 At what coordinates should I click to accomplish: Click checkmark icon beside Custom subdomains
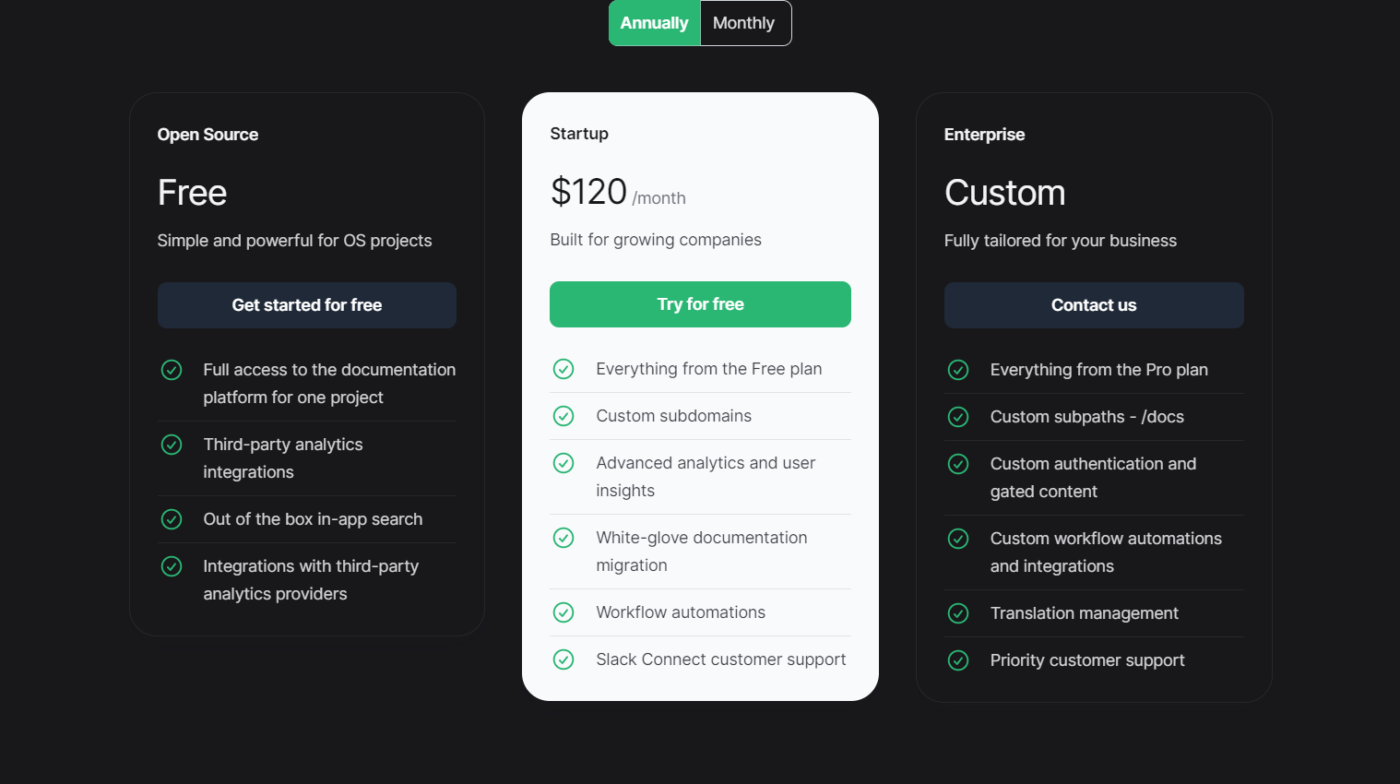[564, 416]
